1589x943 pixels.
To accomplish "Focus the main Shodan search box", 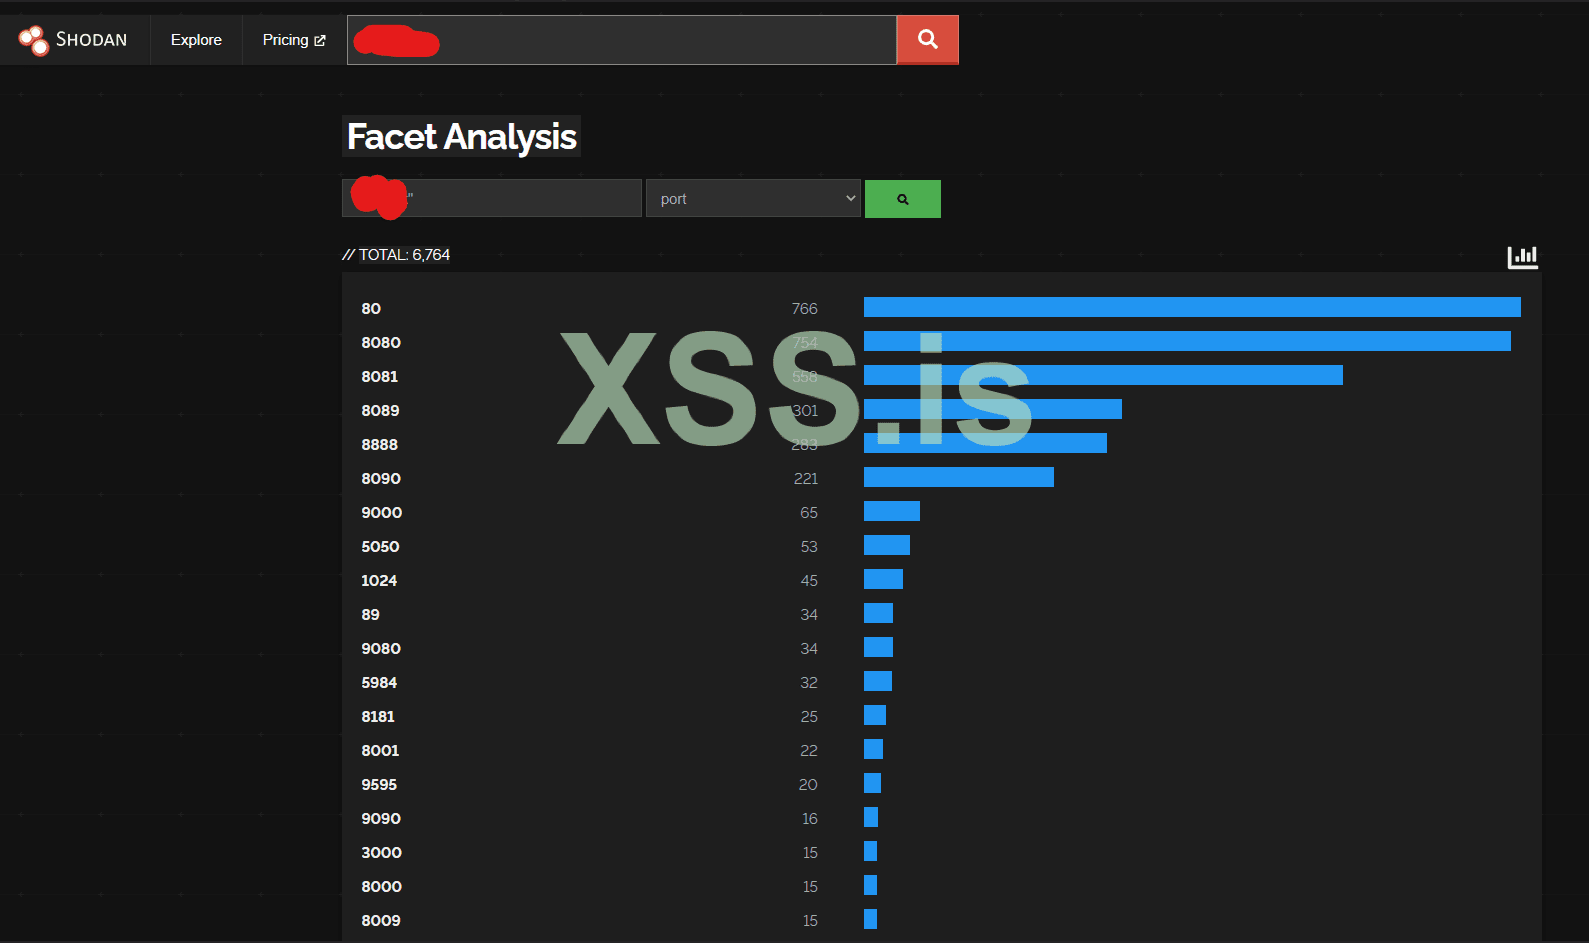I will coord(622,40).
